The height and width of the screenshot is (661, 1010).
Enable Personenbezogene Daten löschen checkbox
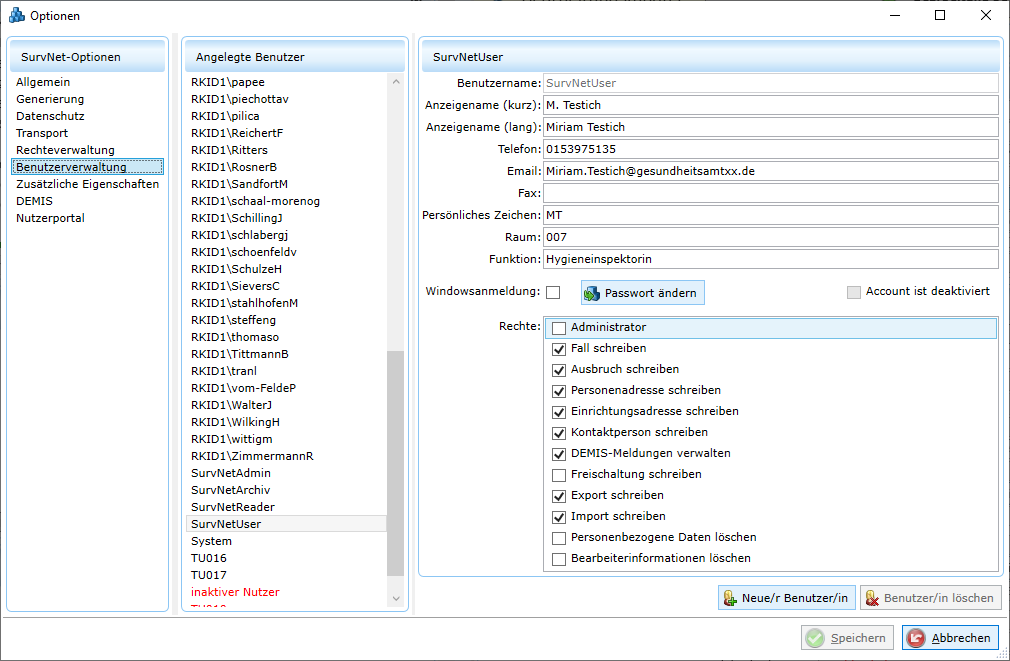[559, 538]
